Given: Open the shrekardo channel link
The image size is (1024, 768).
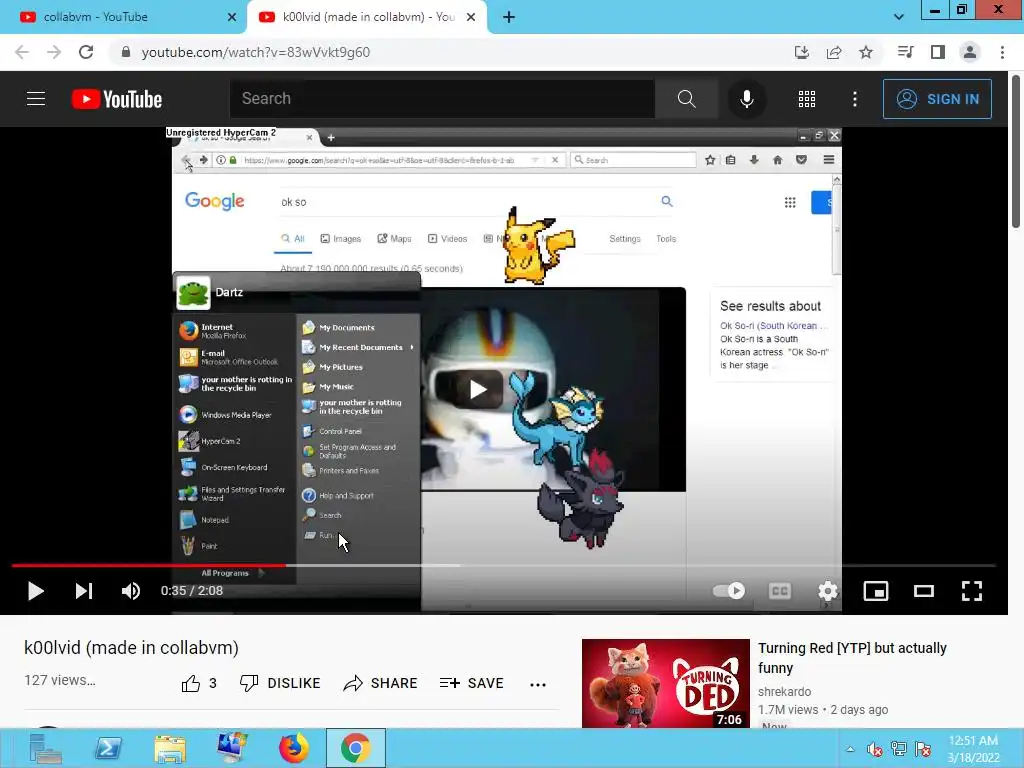Looking at the screenshot, I should tap(784, 692).
